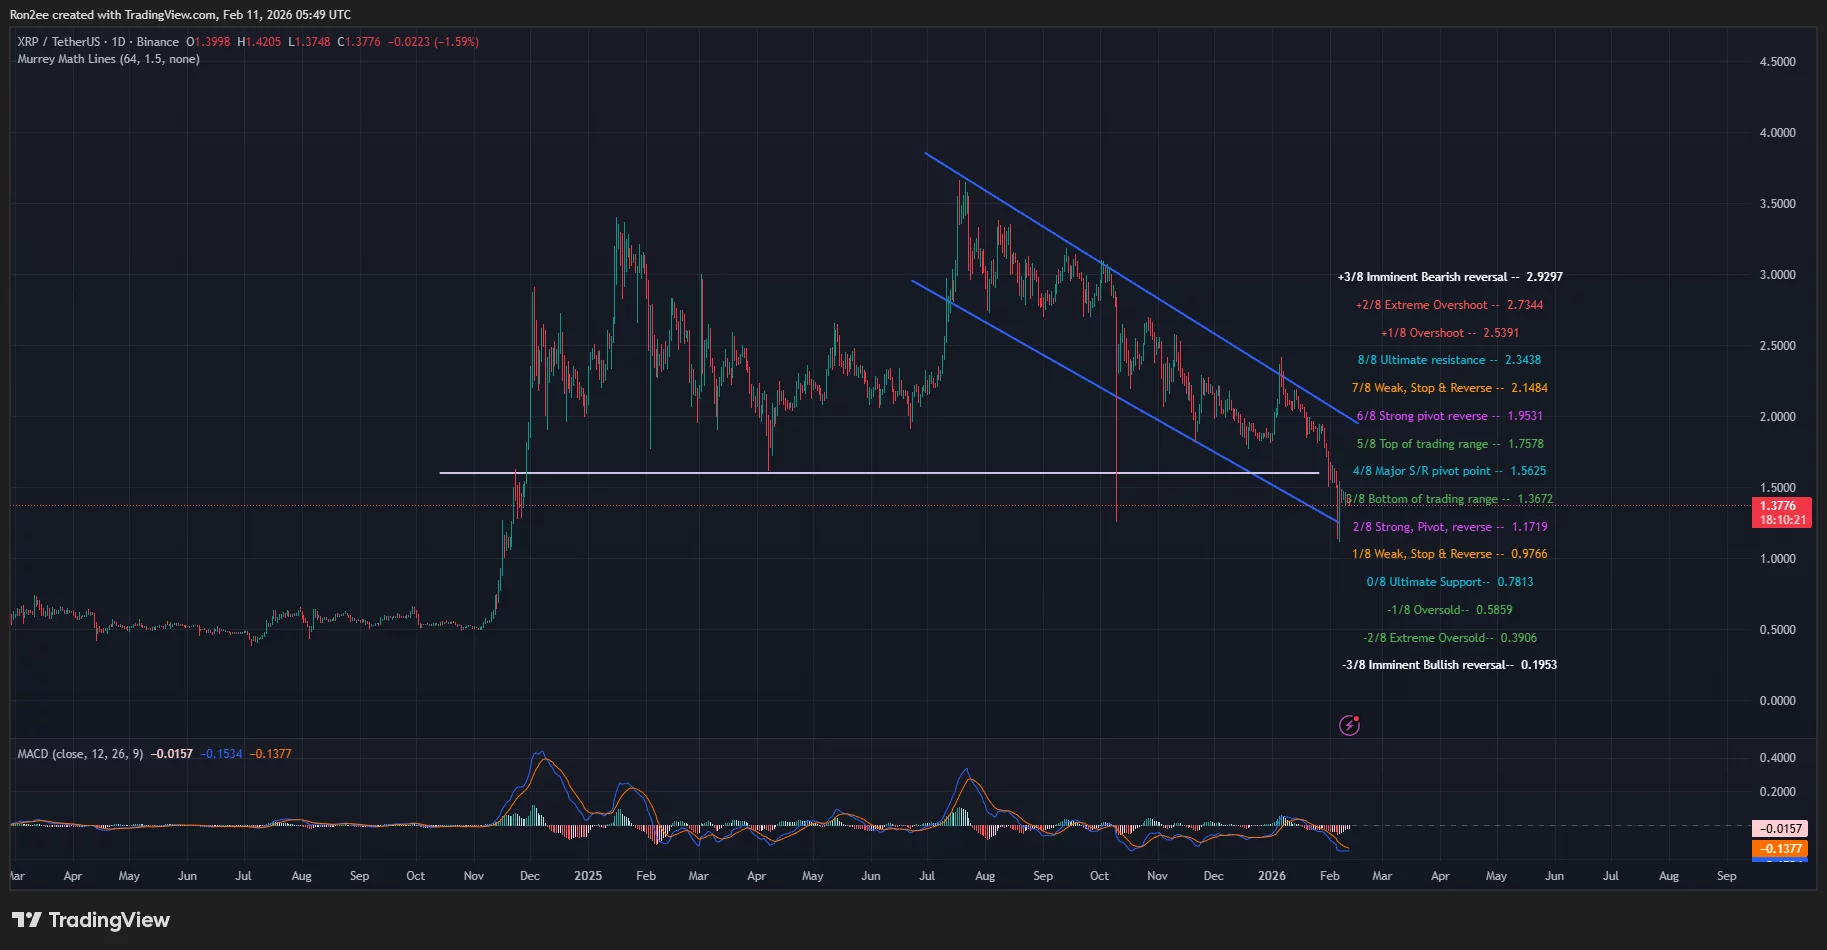Click the '8/8 Ultimate resistance' level label
The image size is (1827, 950).
click(1448, 359)
